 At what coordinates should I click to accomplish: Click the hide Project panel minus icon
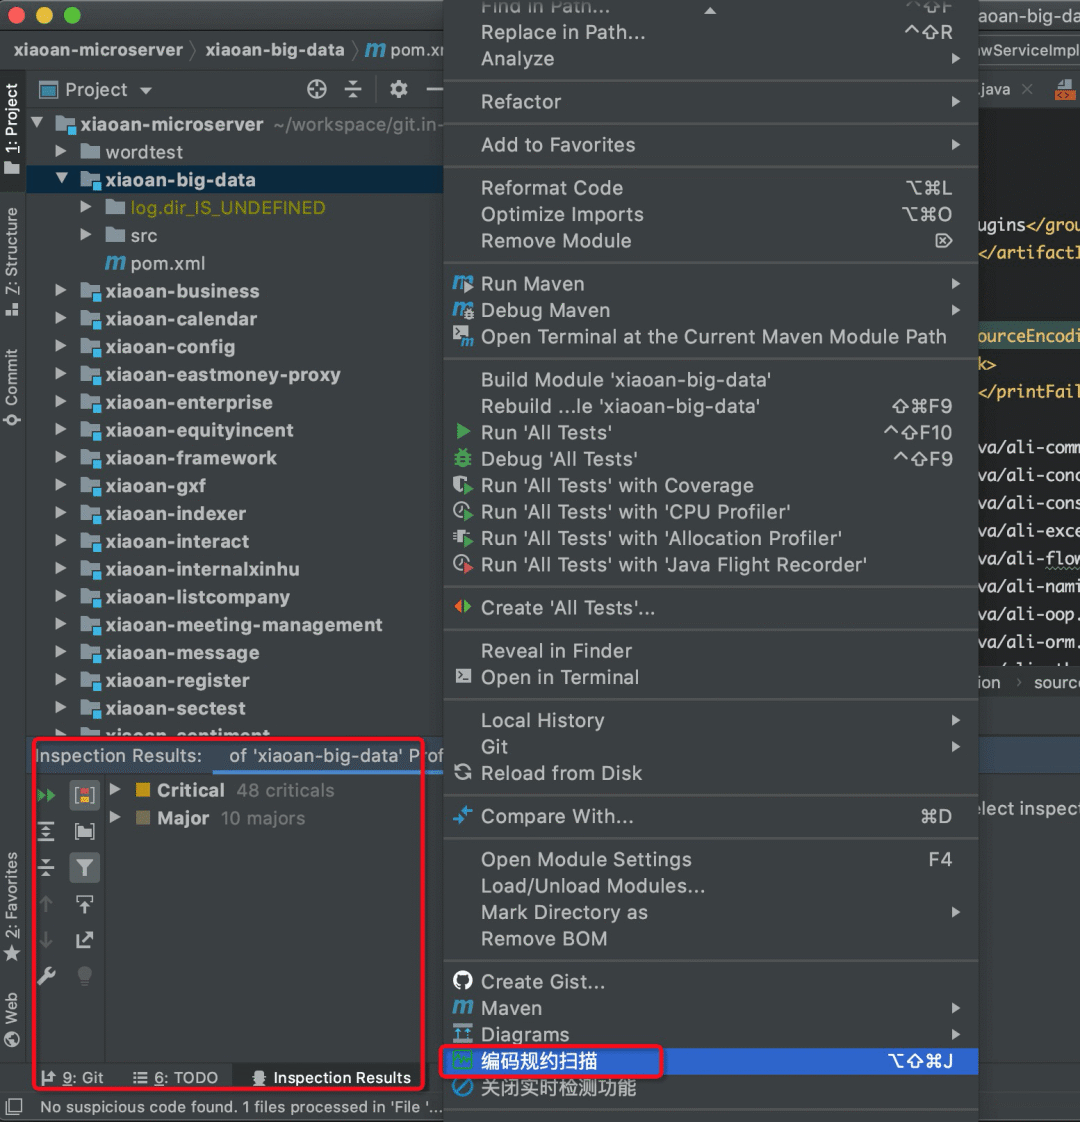(x=434, y=89)
